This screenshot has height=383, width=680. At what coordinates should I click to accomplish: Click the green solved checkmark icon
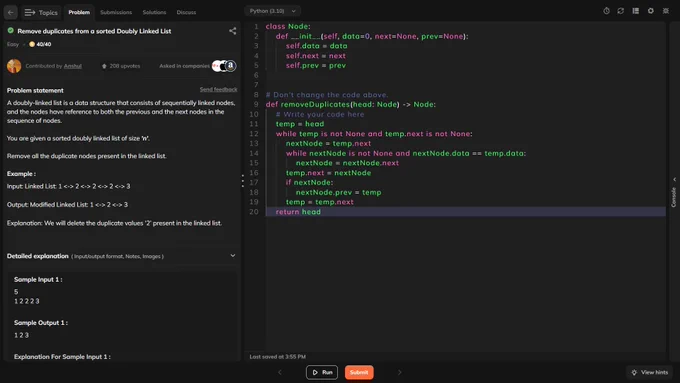coord(10,30)
